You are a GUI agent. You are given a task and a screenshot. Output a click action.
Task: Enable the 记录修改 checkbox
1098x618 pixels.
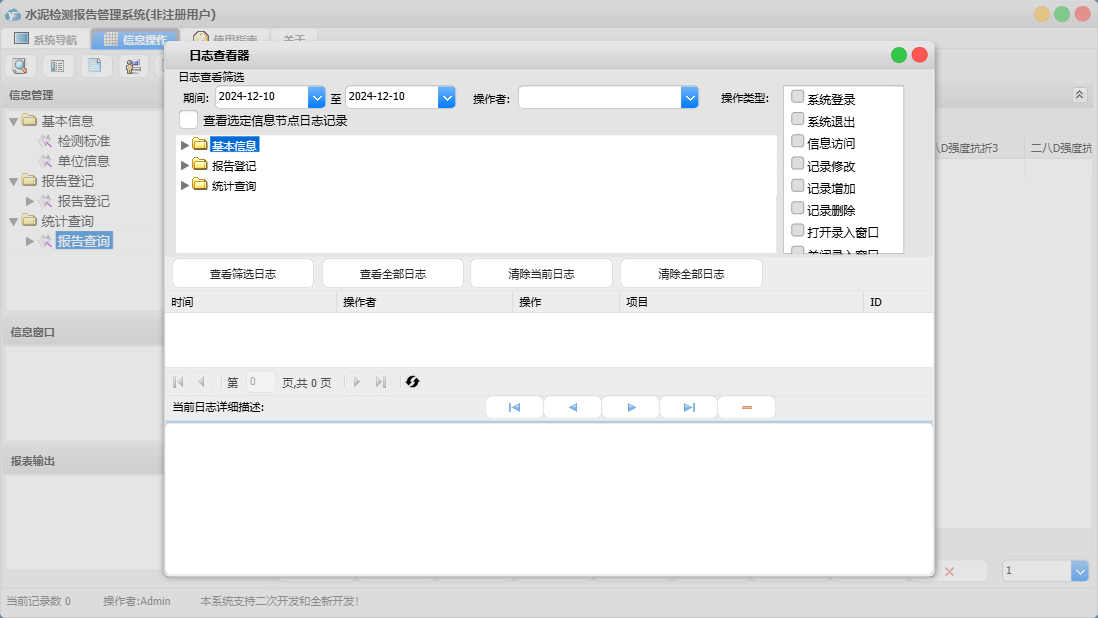[798, 164]
